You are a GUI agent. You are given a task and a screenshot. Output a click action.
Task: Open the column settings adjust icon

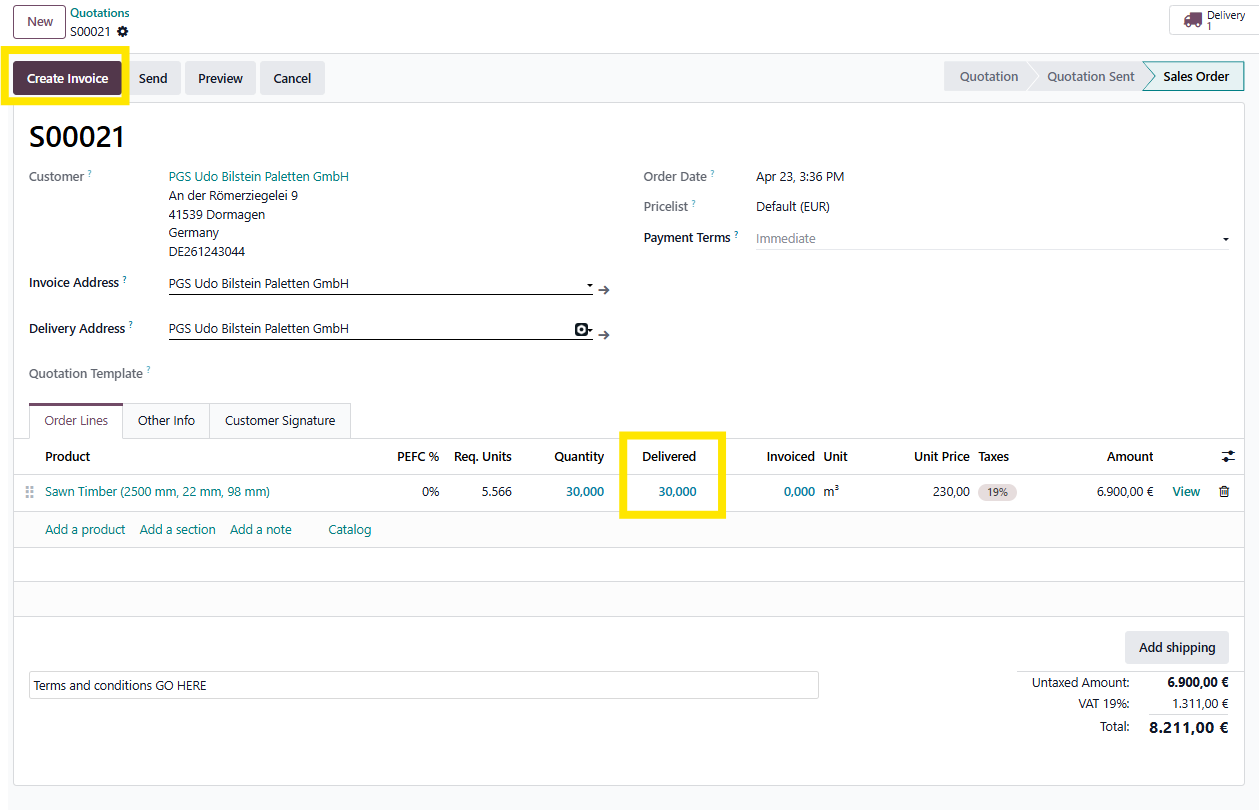[x=1228, y=457]
